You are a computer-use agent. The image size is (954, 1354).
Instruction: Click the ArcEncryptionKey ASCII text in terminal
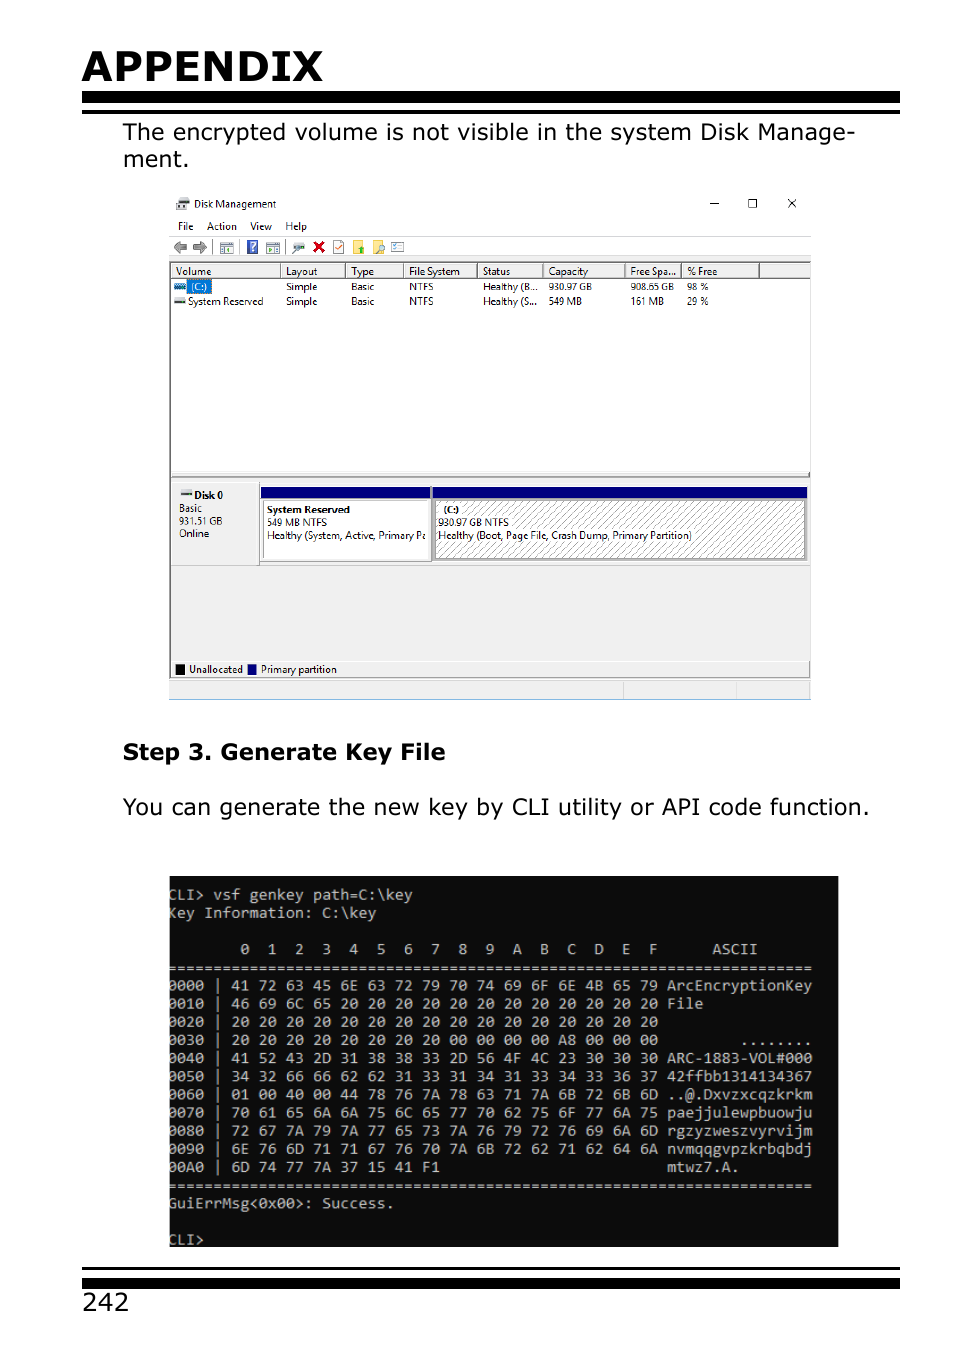click(x=739, y=986)
